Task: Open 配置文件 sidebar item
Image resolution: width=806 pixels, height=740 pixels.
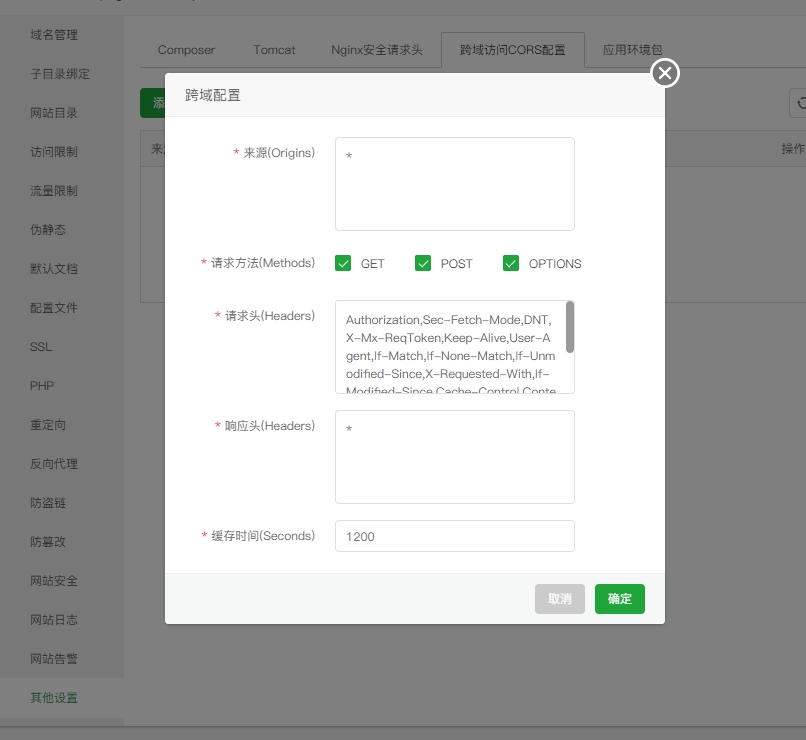Action: point(53,308)
